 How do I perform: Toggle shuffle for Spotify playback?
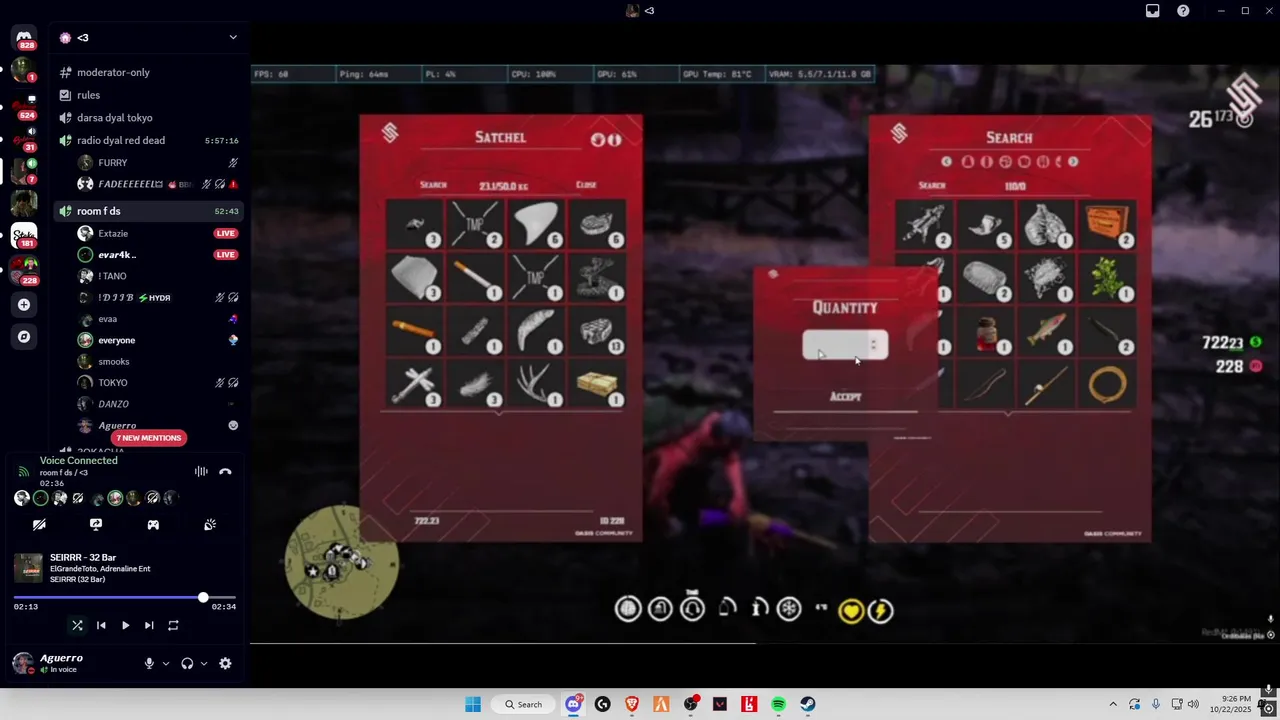click(x=77, y=625)
